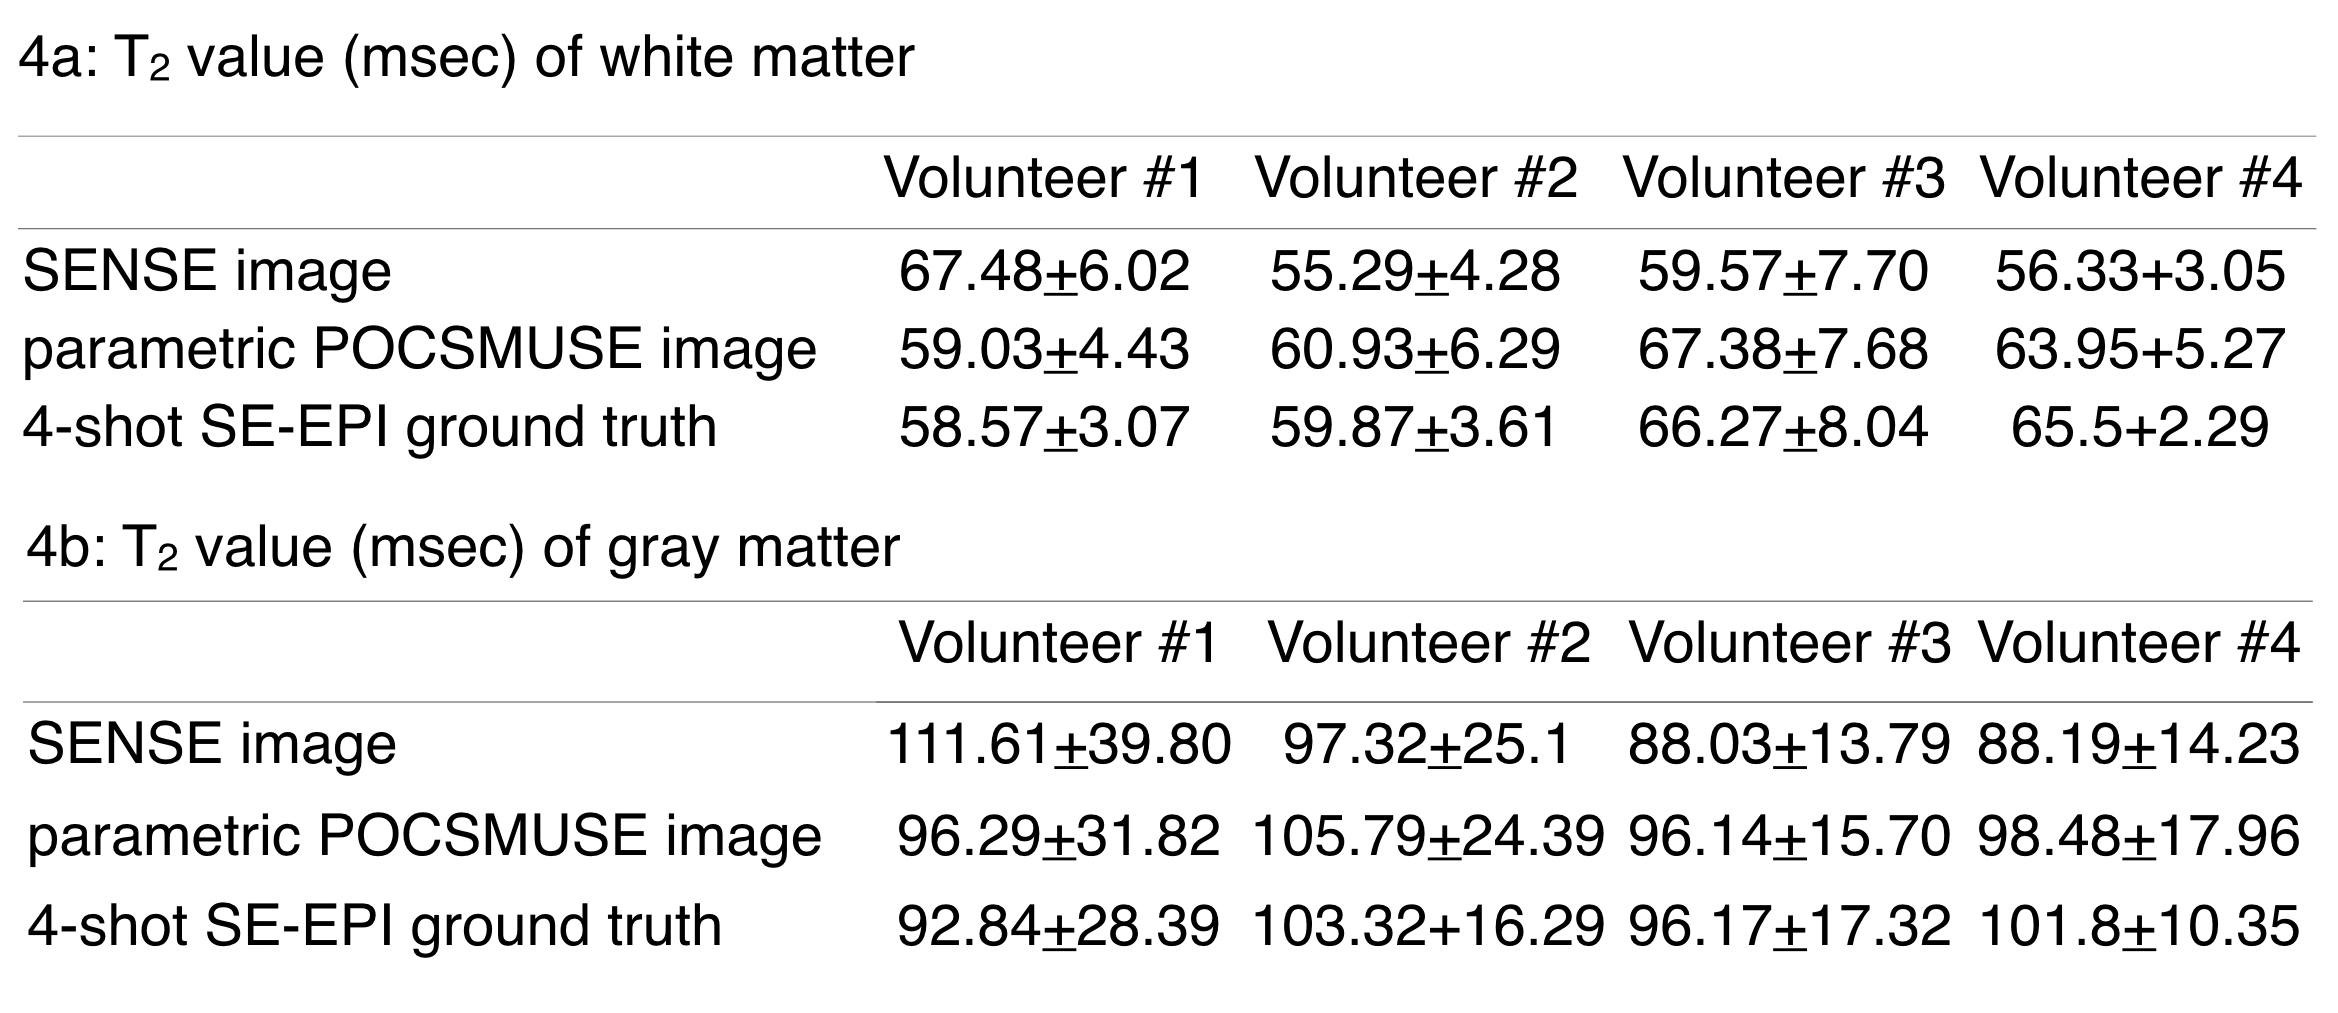The height and width of the screenshot is (1013, 2338).
Task: Select Volunteer #1 header in white matter table
Action: (x=1043, y=179)
